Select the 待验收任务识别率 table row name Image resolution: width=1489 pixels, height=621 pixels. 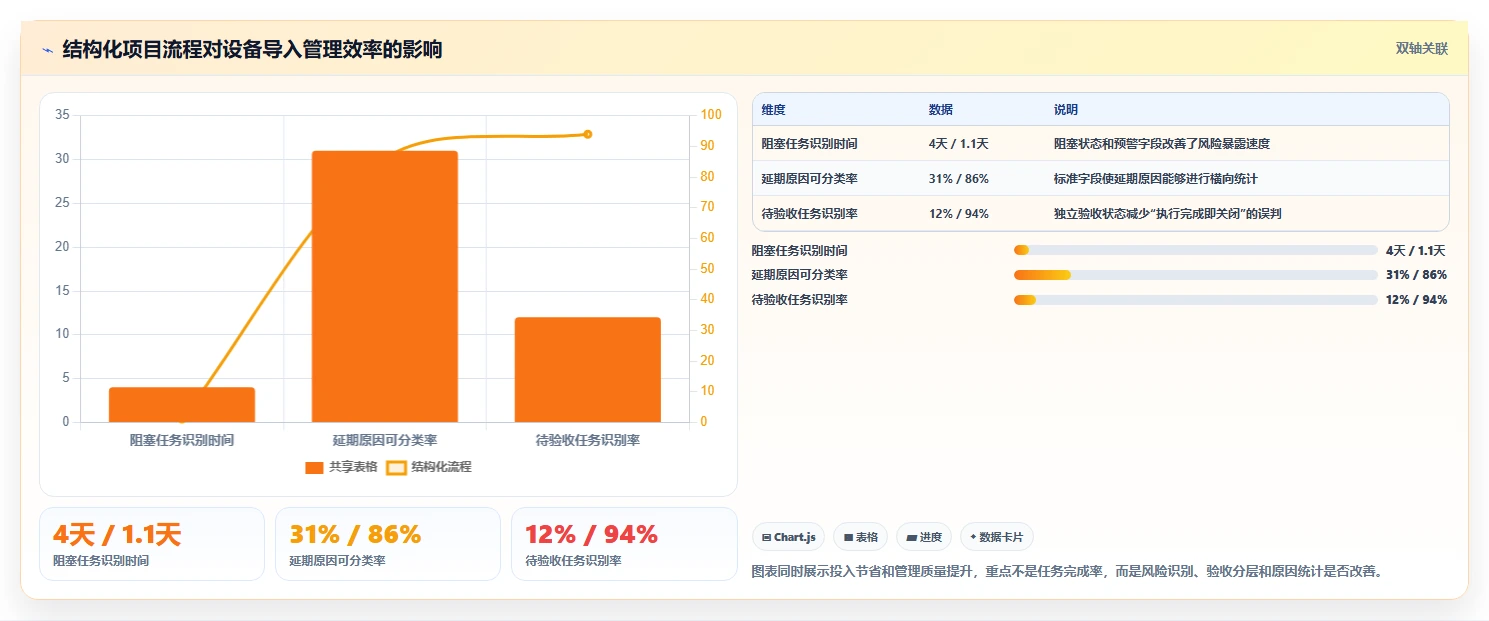[809, 214]
